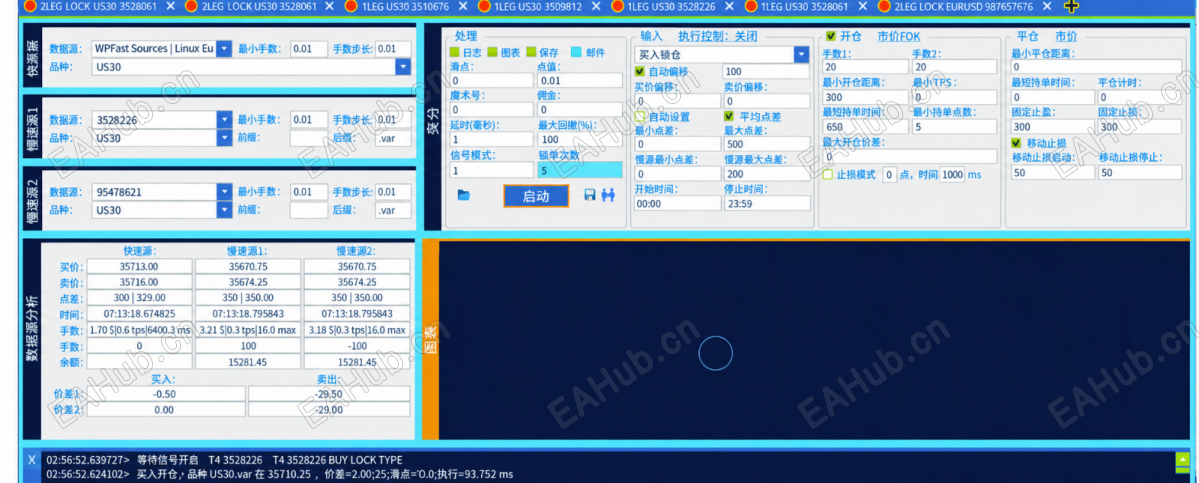This screenshot has width=1199, height=483.
Task: Uncheck the 自动偏移 auto offset checkbox
Action: pyautogui.click(x=640, y=71)
